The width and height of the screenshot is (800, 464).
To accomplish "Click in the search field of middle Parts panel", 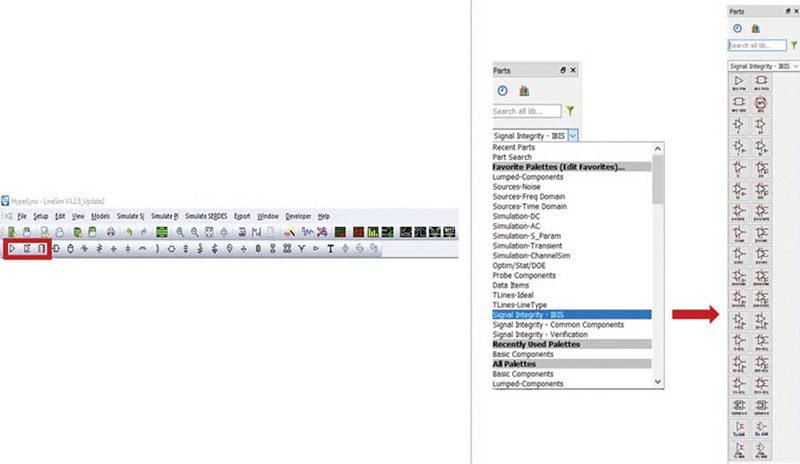I will 527,111.
